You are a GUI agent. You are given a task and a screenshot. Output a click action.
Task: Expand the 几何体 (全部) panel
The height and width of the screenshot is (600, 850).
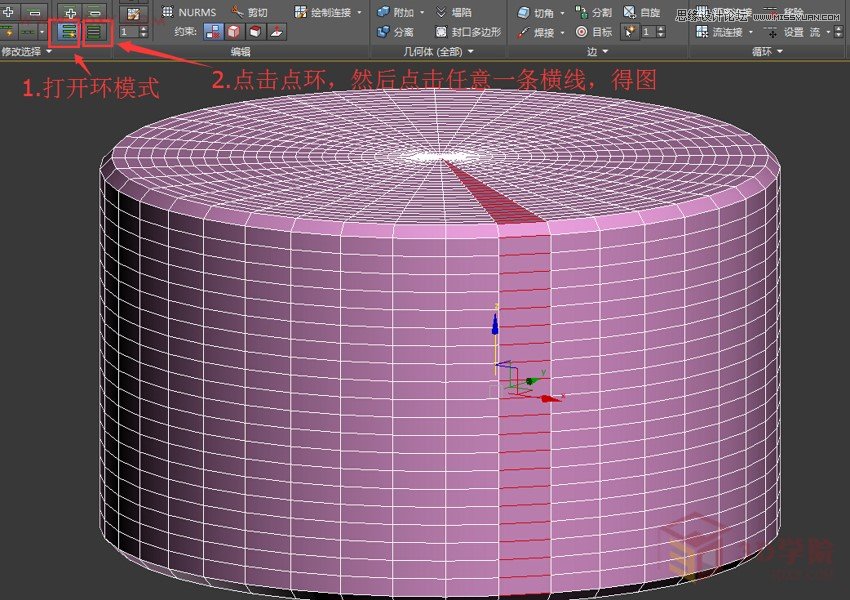coord(439,51)
